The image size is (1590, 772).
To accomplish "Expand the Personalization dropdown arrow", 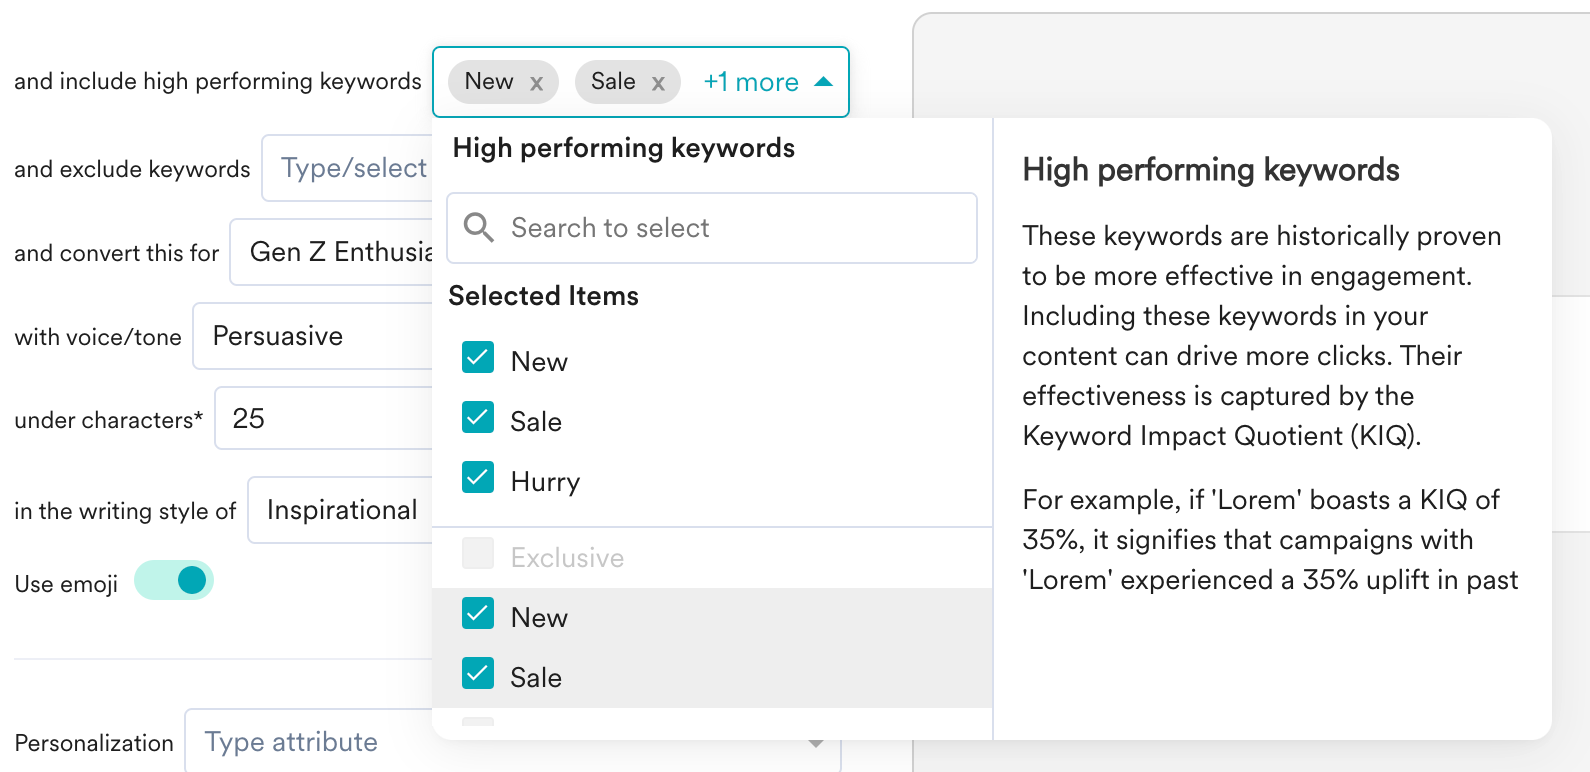I will tap(816, 744).
